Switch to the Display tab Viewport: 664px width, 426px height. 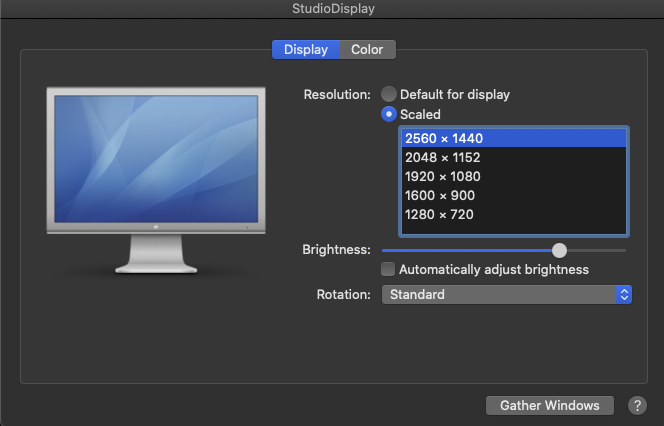pyautogui.click(x=306, y=50)
